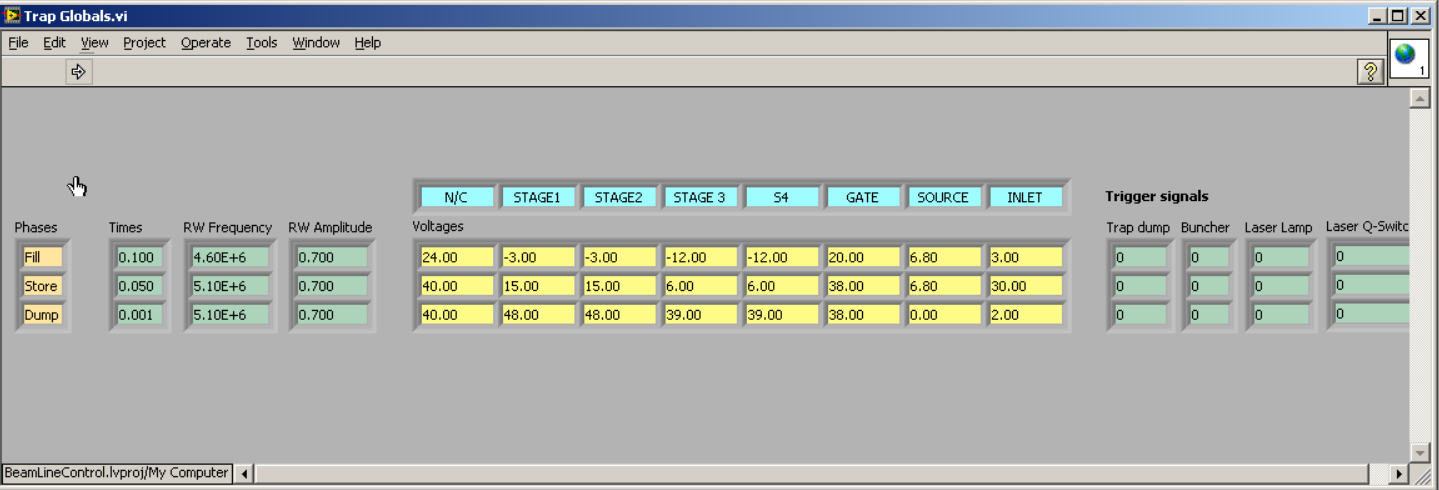Select the S4 column header field

point(781,197)
